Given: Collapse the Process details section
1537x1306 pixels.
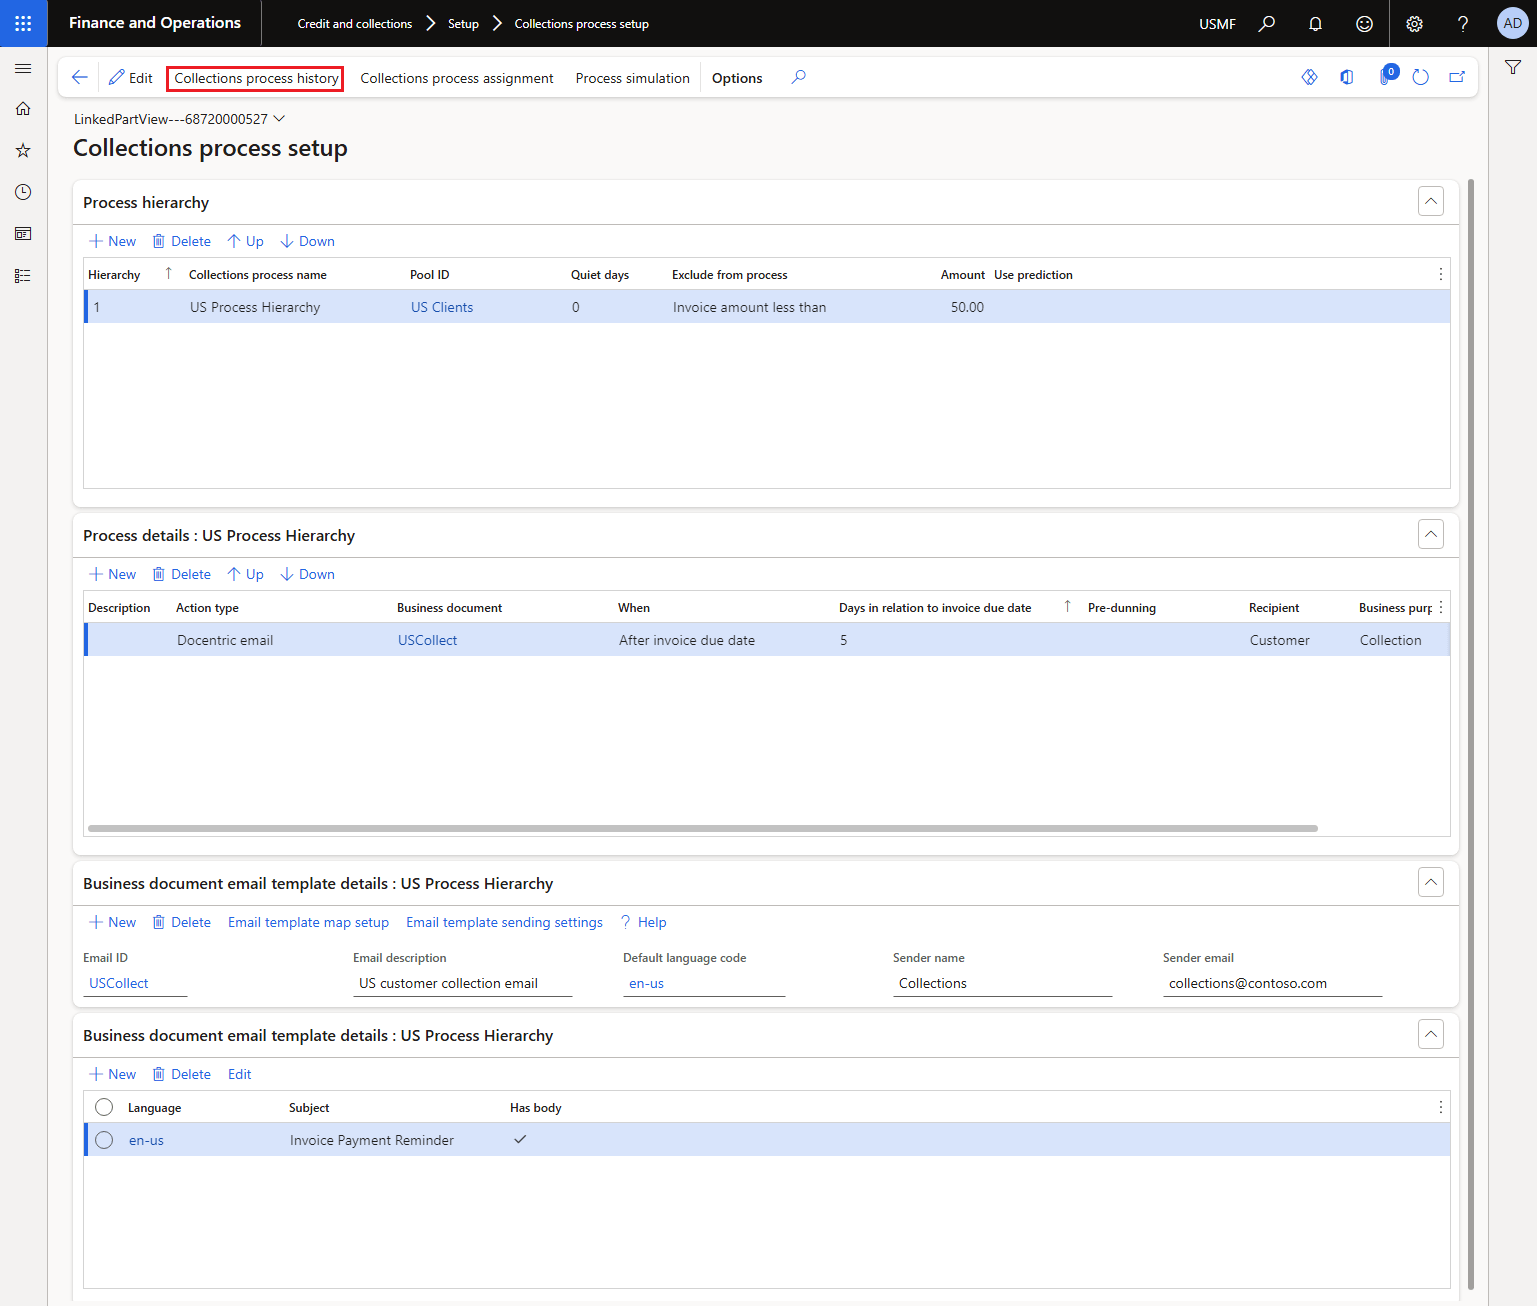Looking at the screenshot, I should click(x=1431, y=534).
